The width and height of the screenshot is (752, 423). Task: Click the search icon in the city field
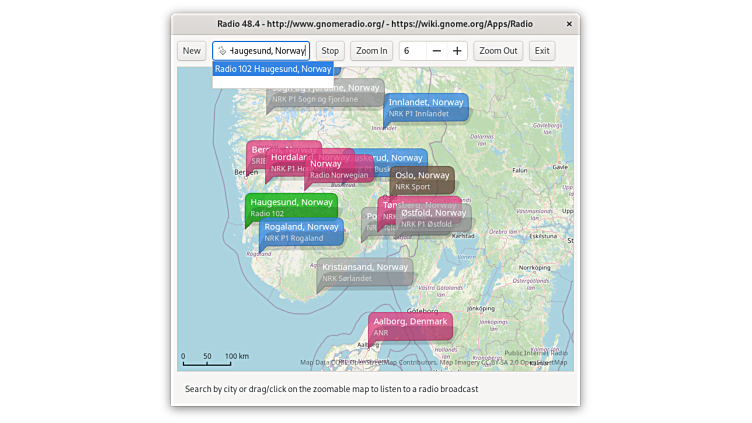pyautogui.click(x=222, y=51)
